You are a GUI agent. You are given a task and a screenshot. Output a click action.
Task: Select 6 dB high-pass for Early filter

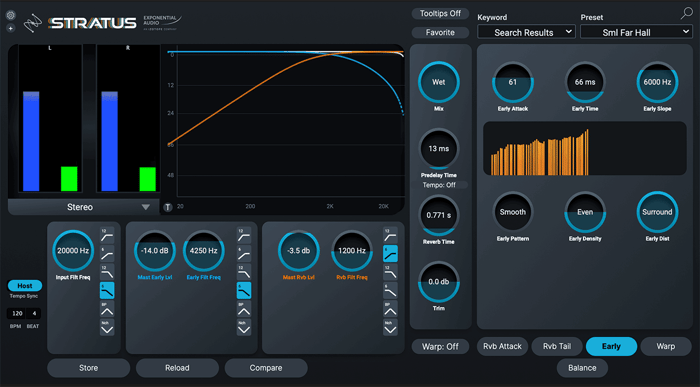click(x=244, y=254)
